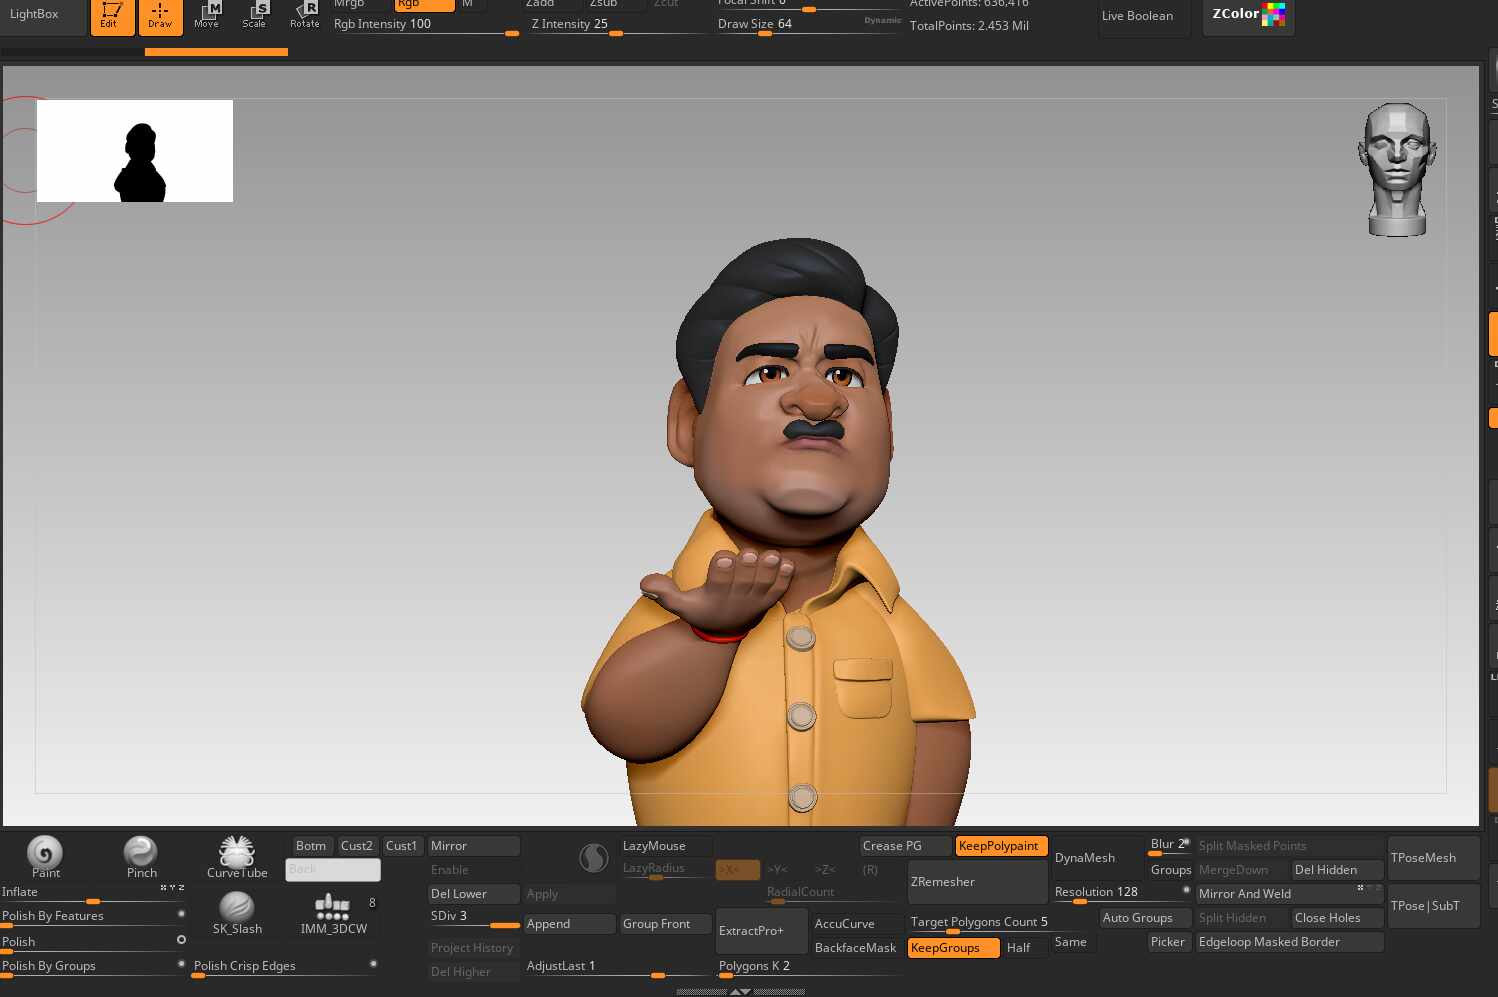The image size is (1498, 997).
Task: Disable the KeepPolypaint option
Action: click(x=1001, y=846)
